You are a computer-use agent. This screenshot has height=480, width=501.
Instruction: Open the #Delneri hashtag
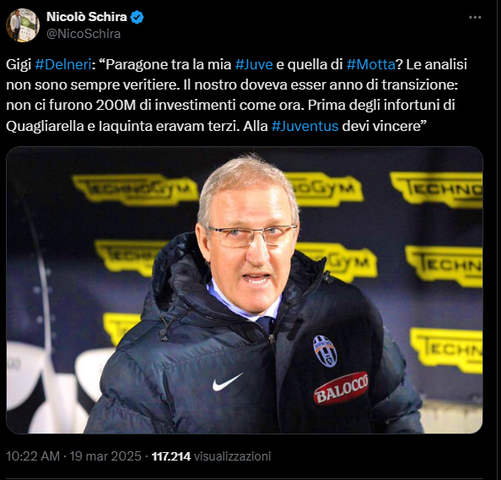click(63, 64)
